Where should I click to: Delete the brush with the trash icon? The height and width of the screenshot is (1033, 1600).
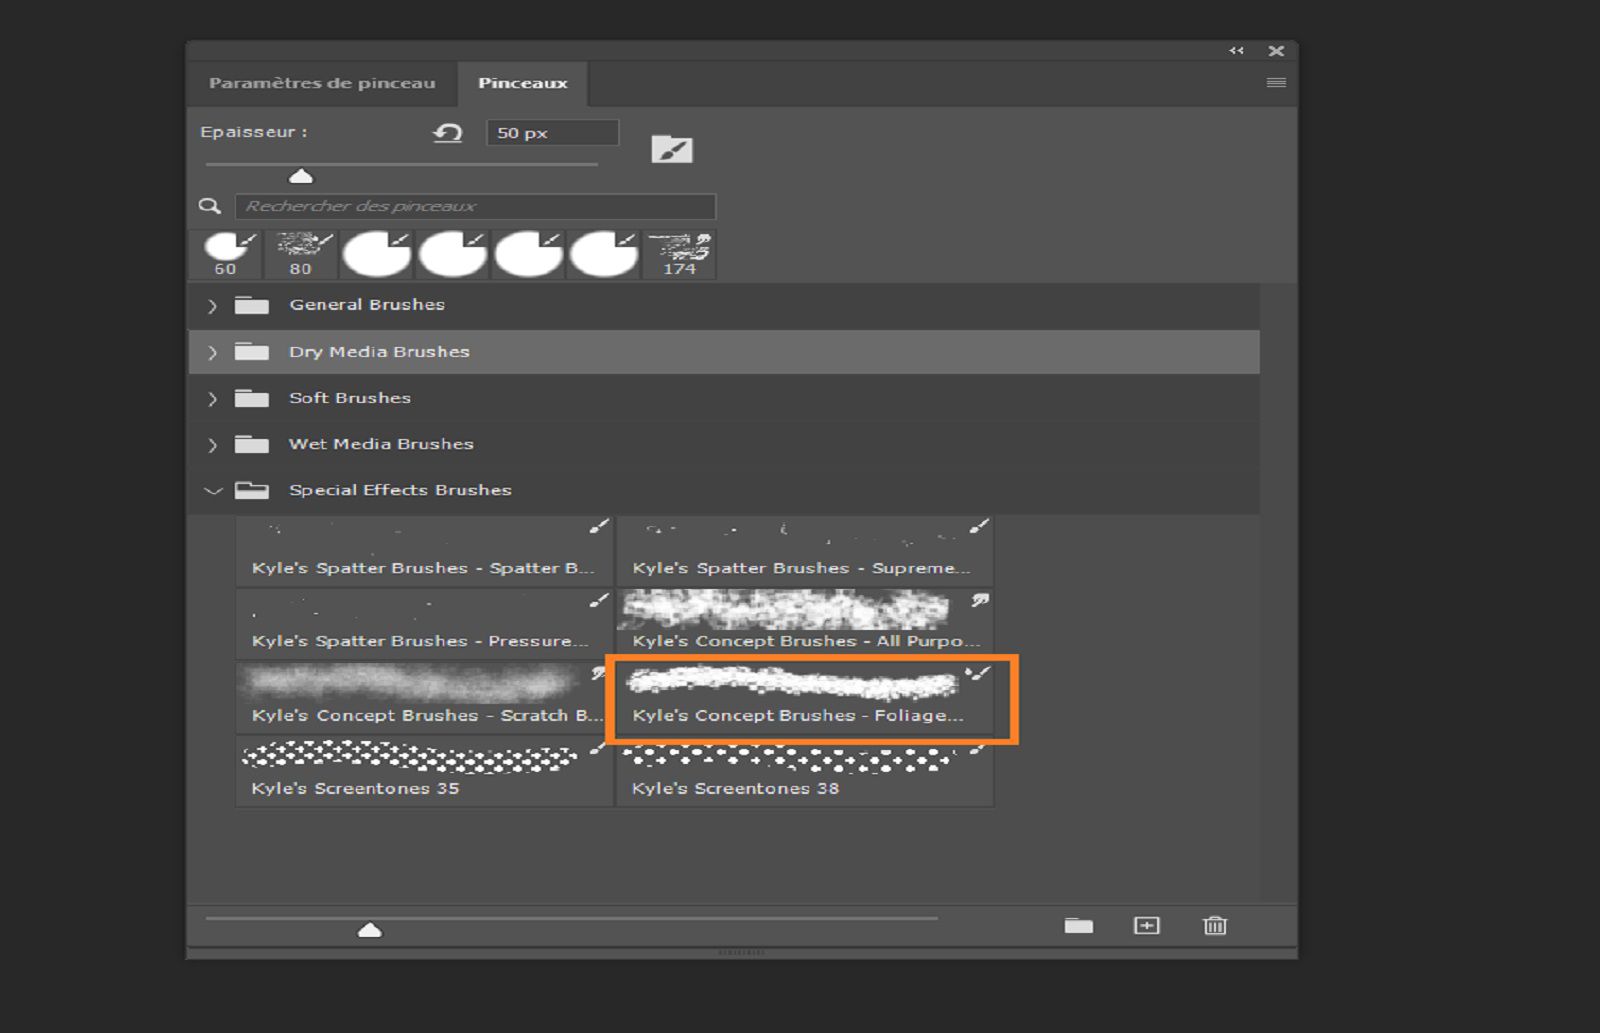(x=1215, y=926)
